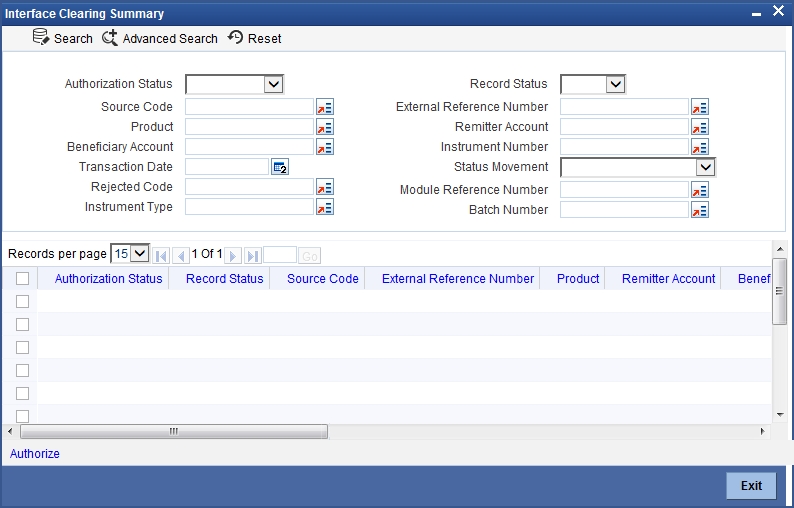Open lookup list for Module Reference Number

(x=699, y=190)
